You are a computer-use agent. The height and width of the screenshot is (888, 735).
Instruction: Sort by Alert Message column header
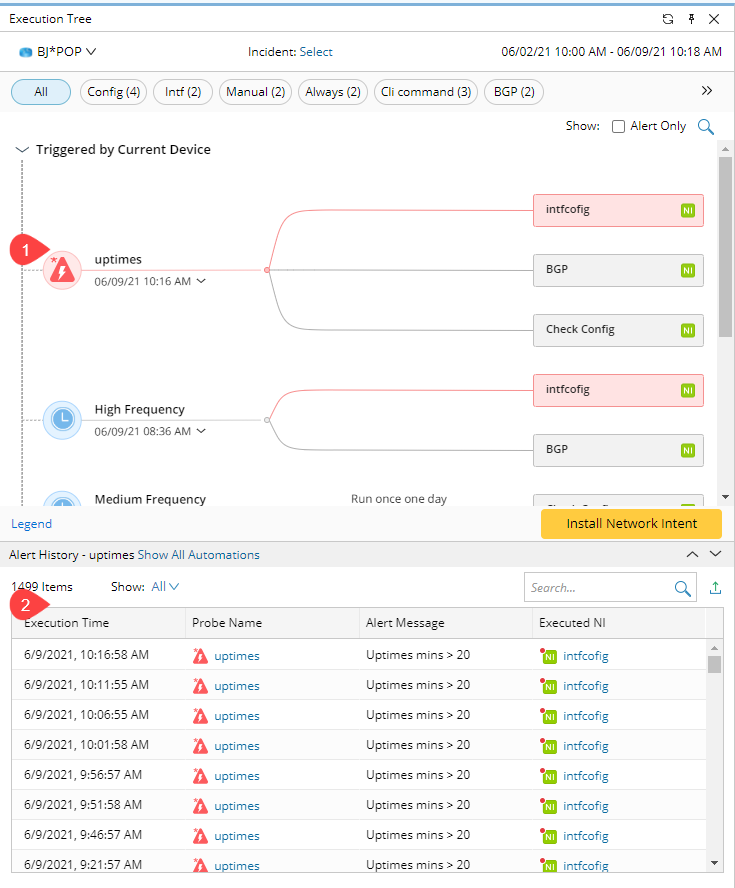(x=446, y=623)
